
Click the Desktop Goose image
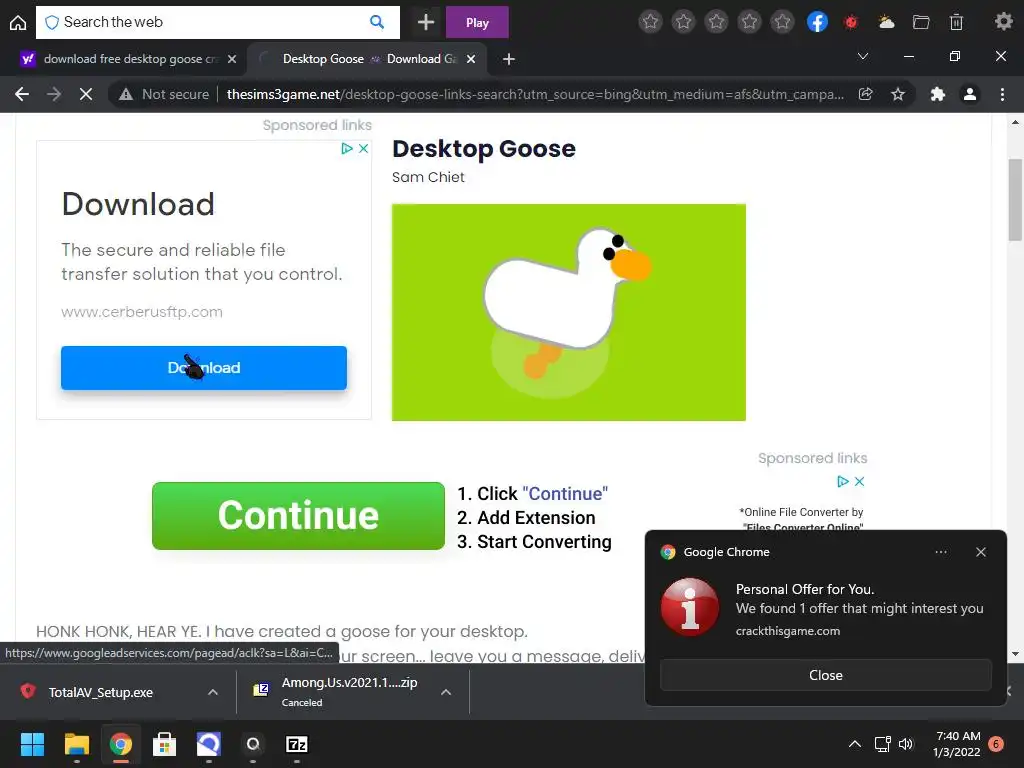(x=568, y=312)
